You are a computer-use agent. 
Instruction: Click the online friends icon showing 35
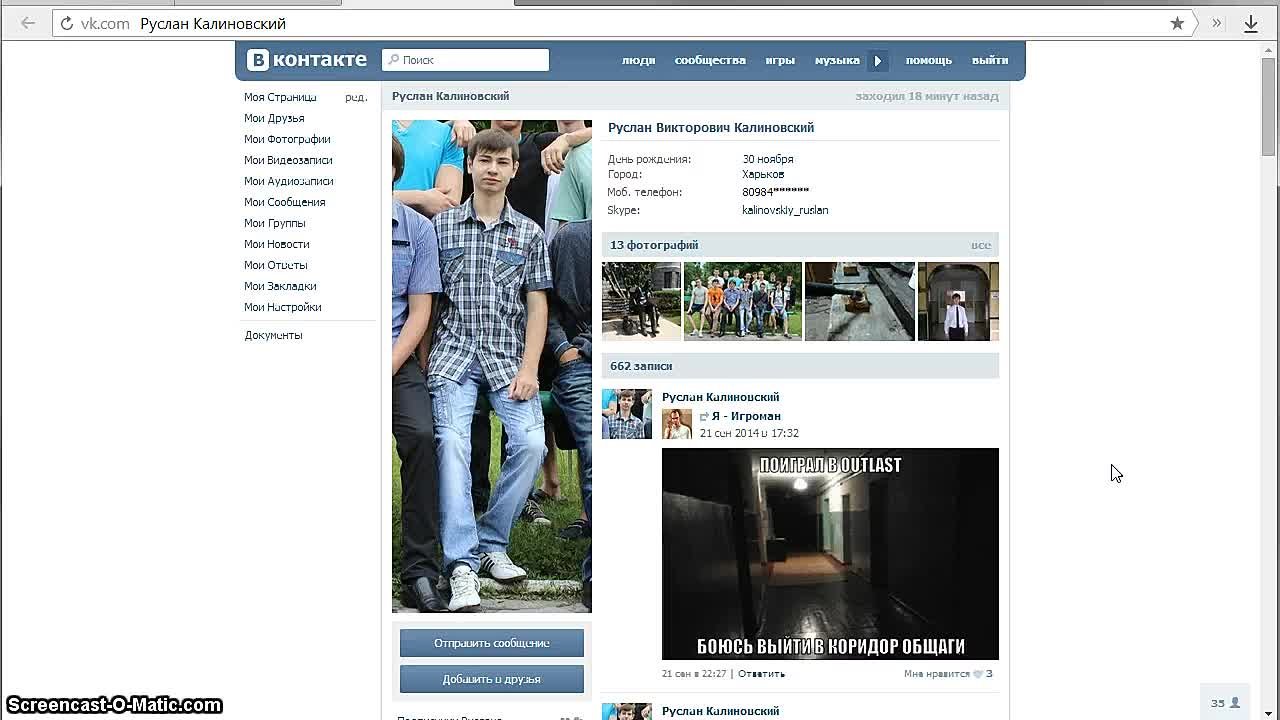point(1224,702)
